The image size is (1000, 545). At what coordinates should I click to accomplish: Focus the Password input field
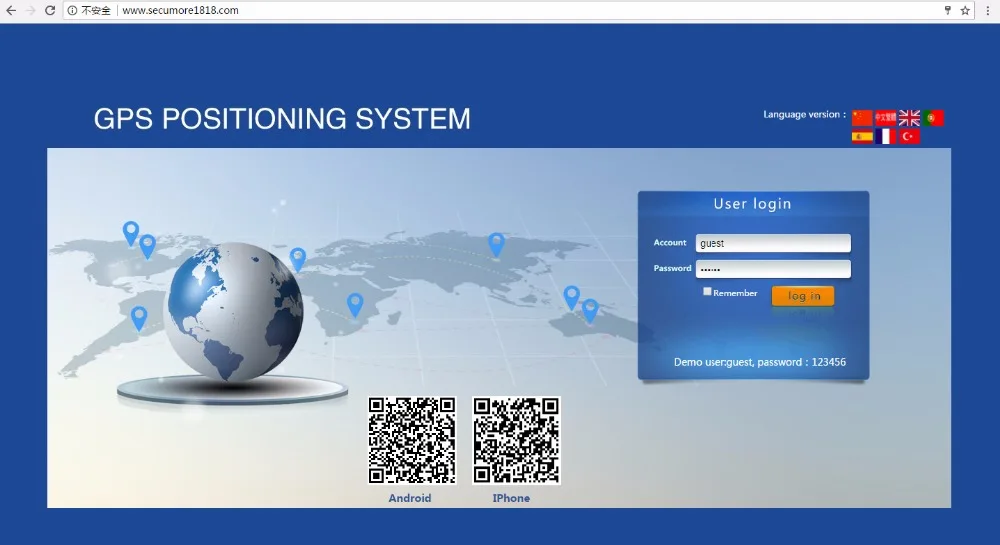tap(773, 269)
